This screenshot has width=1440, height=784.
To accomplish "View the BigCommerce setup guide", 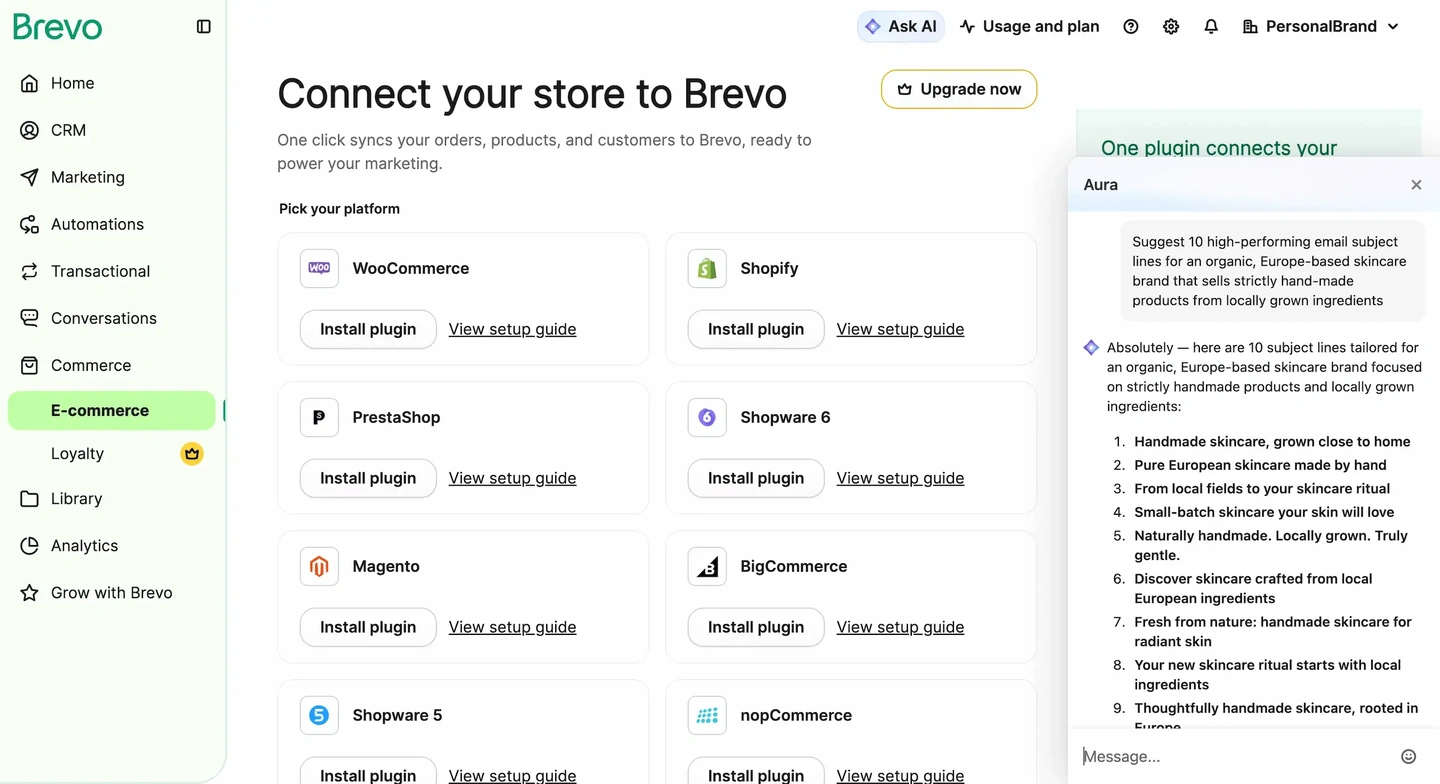I will pos(900,627).
